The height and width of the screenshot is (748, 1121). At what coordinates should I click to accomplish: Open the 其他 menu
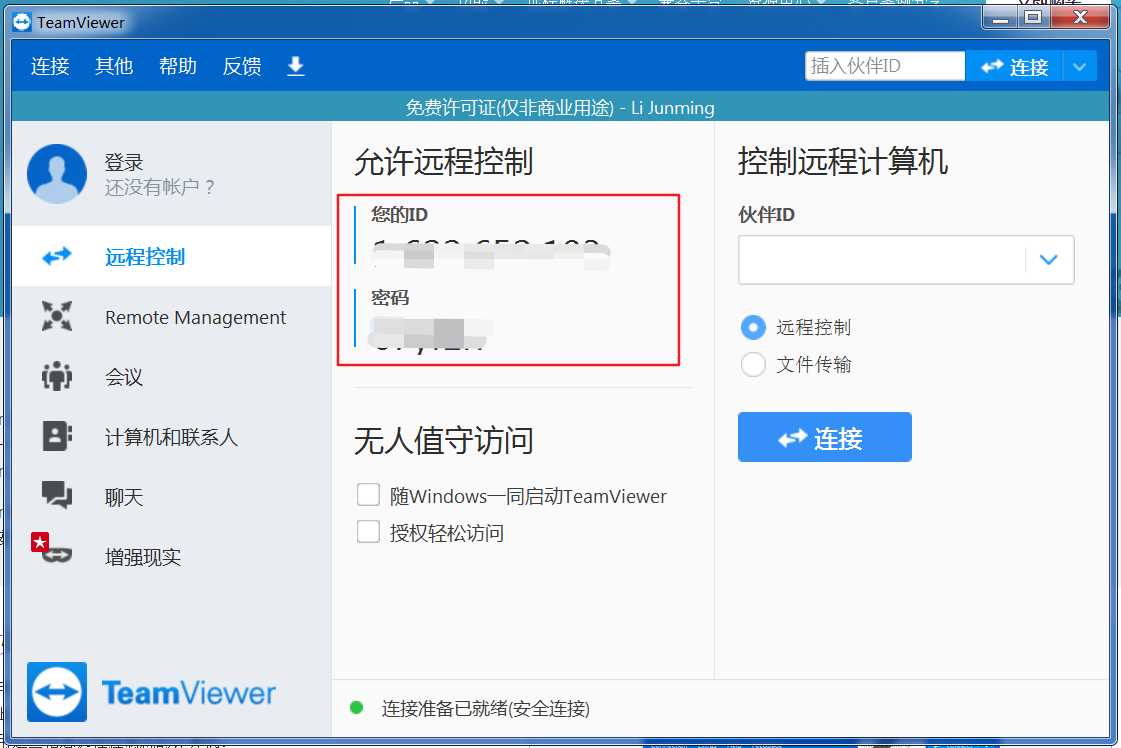pyautogui.click(x=114, y=67)
